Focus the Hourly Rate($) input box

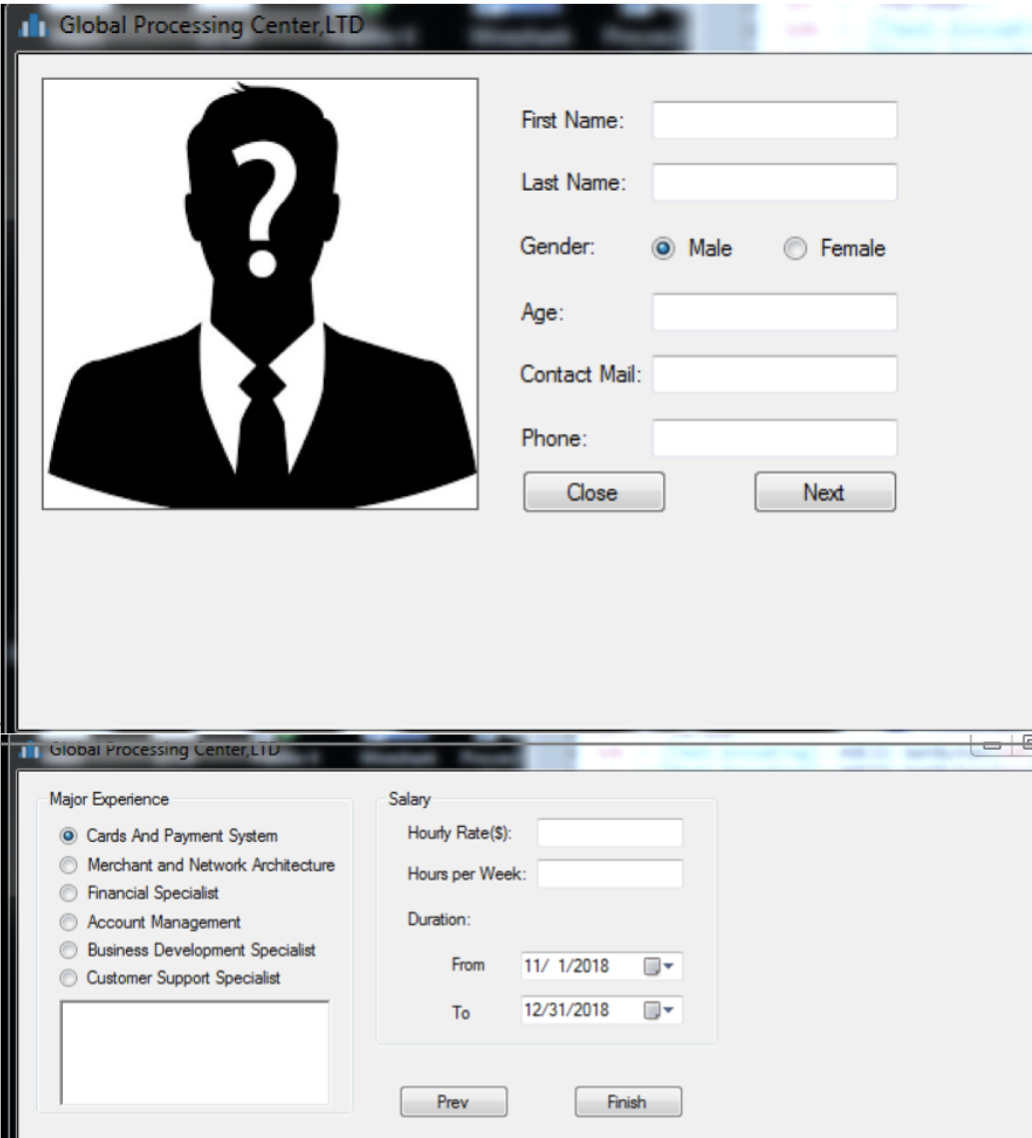[610, 833]
